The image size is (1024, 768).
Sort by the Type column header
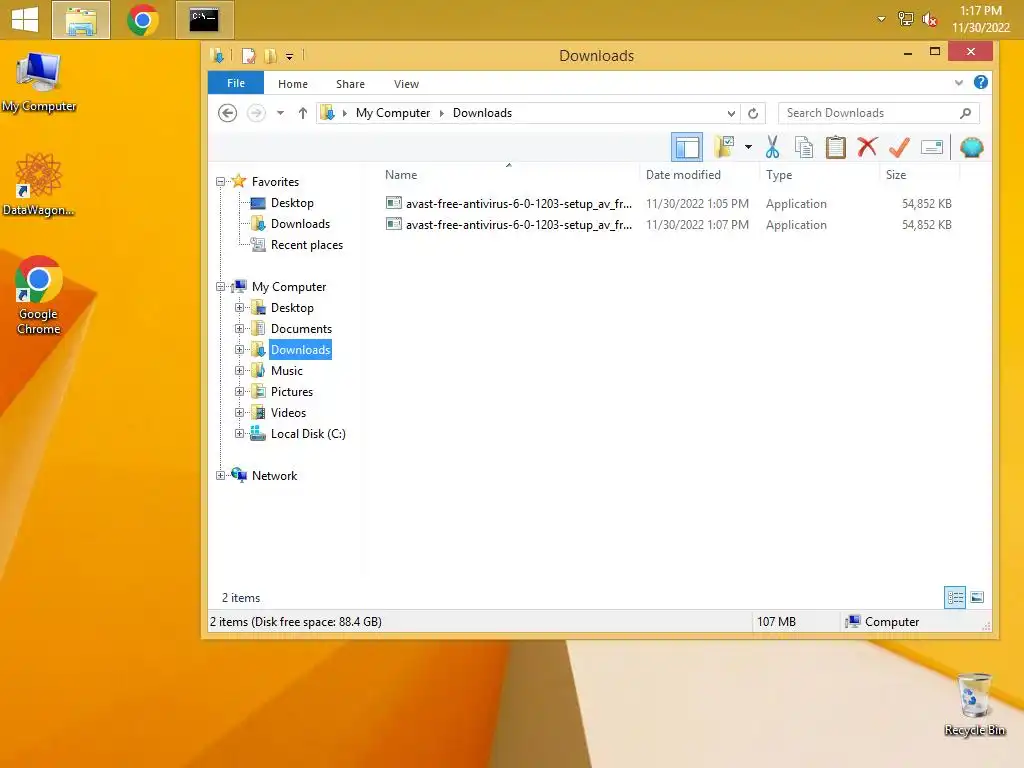778,174
